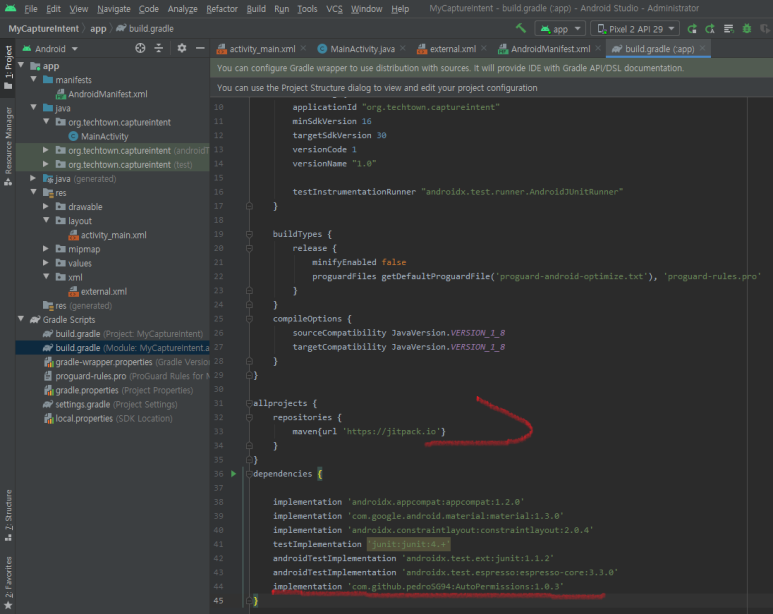The image size is (773, 614).
Task: Open the Tools menu
Action: point(307,9)
